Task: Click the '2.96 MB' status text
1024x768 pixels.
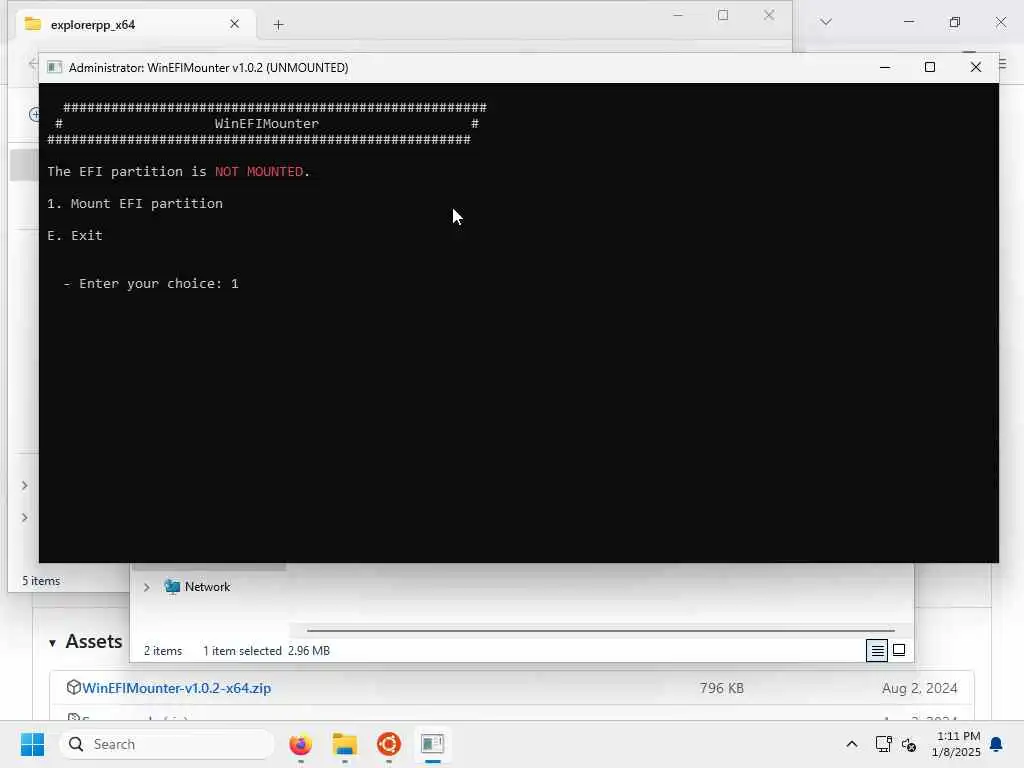Action: point(309,650)
